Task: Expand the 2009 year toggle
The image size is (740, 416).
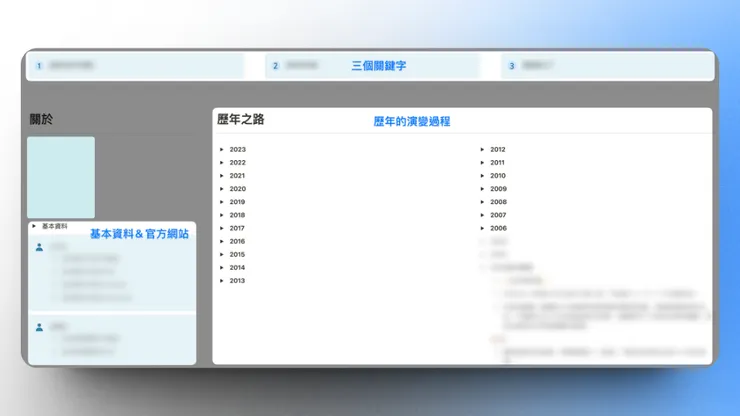Action: pyautogui.click(x=482, y=189)
